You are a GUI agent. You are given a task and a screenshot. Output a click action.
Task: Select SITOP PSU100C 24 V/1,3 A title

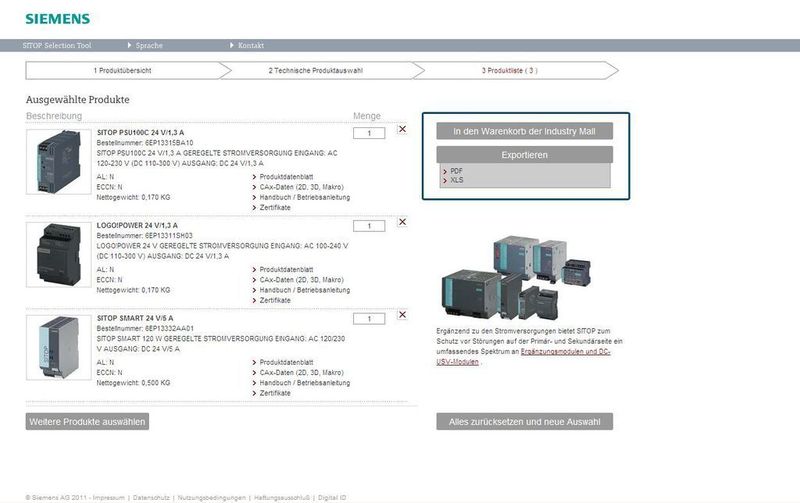pos(140,132)
